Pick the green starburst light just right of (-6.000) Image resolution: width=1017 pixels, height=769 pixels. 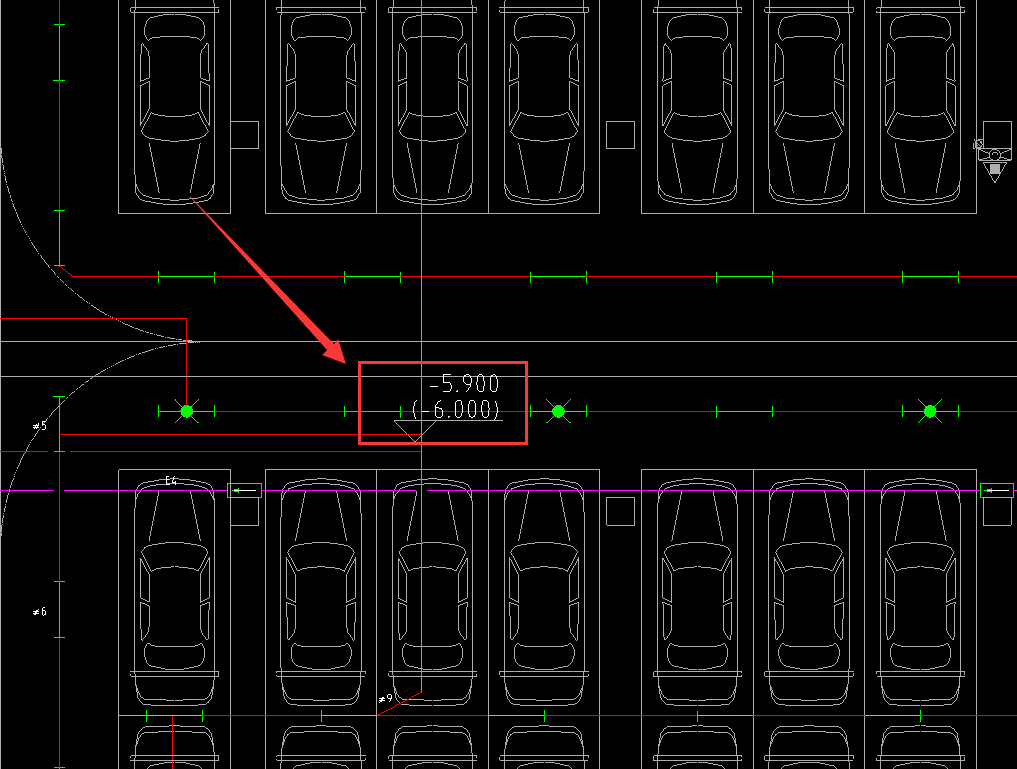click(558, 411)
